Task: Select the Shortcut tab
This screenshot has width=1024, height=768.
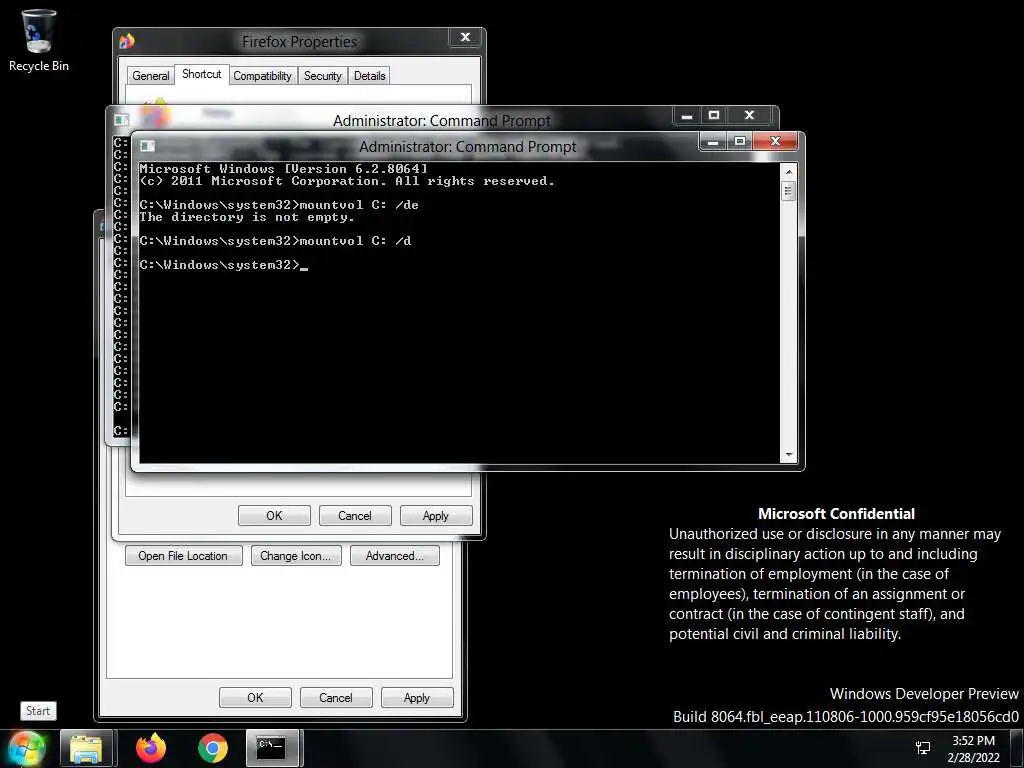Action: click(202, 74)
